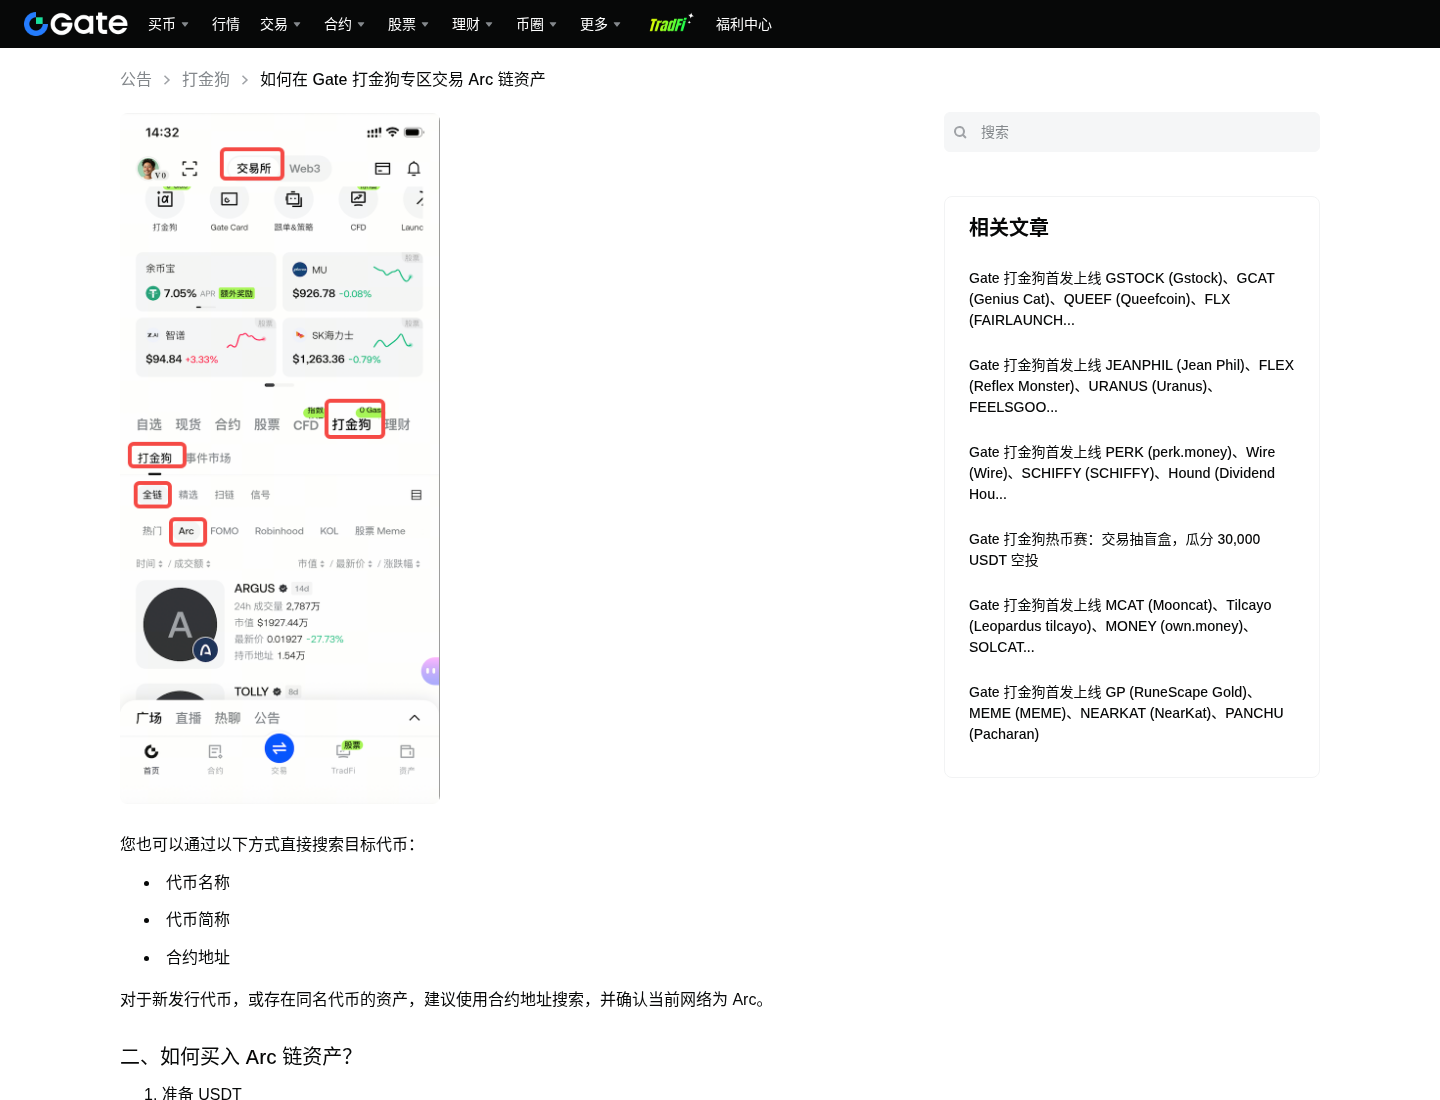This screenshot has width=1440, height=1100.
Task: Click the Gate logo in the header
Action: pyautogui.click(x=76, y=24)
